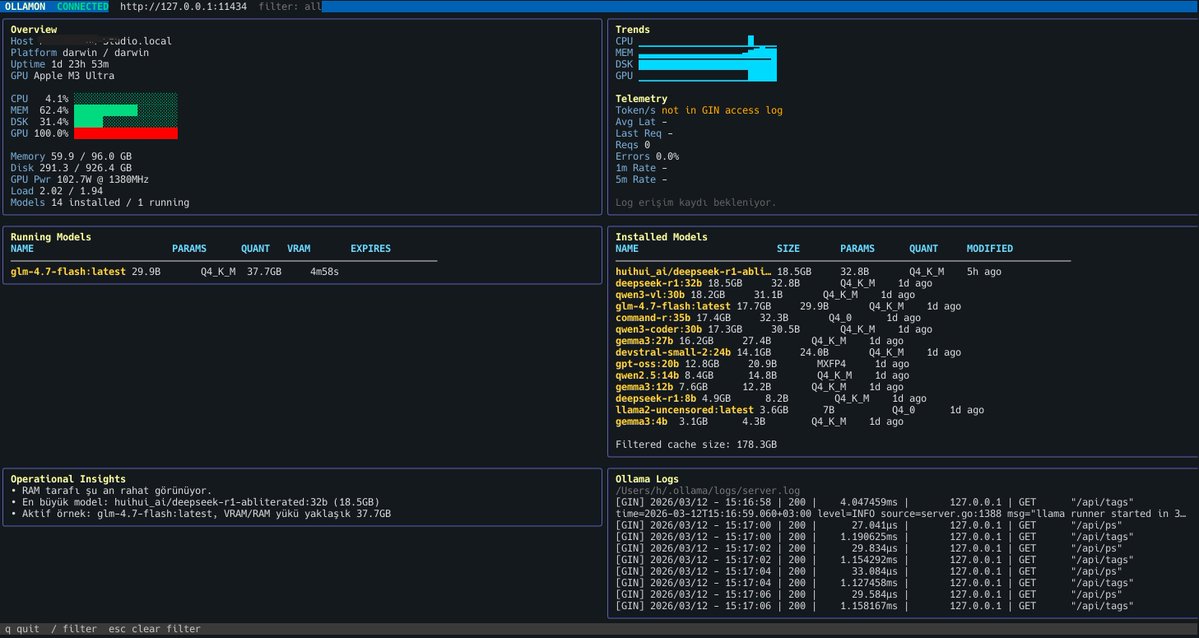Click the Telemetry heading
Viewport: 1199px width, 638px height.
pyautogui.click(x=642, y=99)
